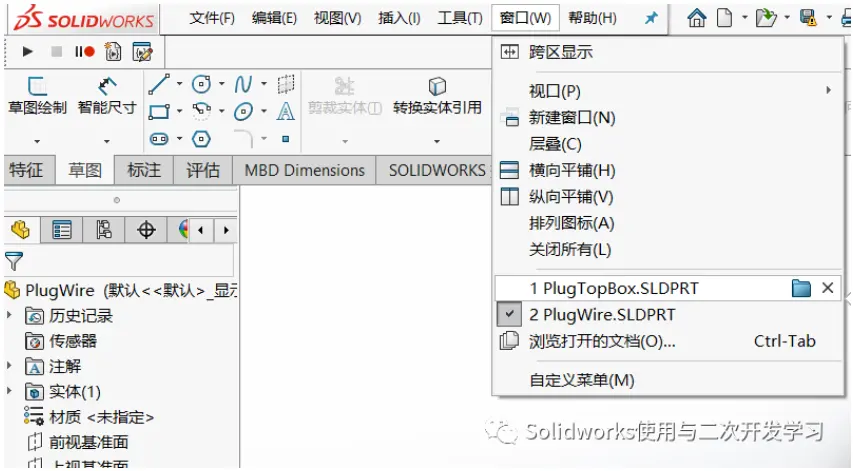
Task: Open the Tools (工具) menu
Action: pyautogui.click(x=460, y=18)
